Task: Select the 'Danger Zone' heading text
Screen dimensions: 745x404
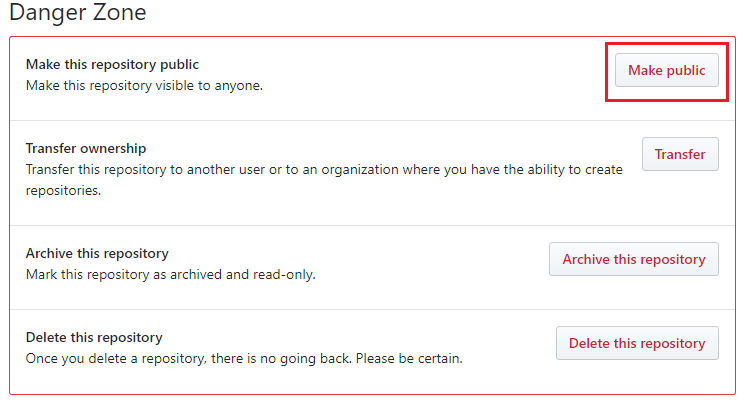Action: [x=77, y=12]
